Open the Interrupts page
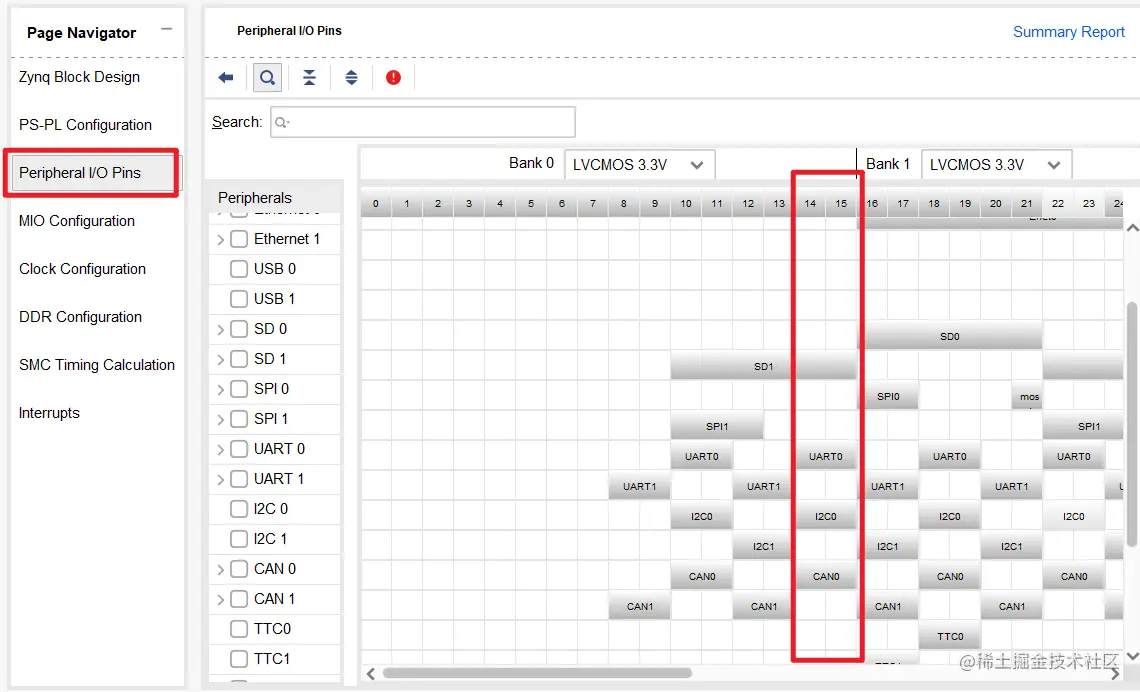 point(49,413)
